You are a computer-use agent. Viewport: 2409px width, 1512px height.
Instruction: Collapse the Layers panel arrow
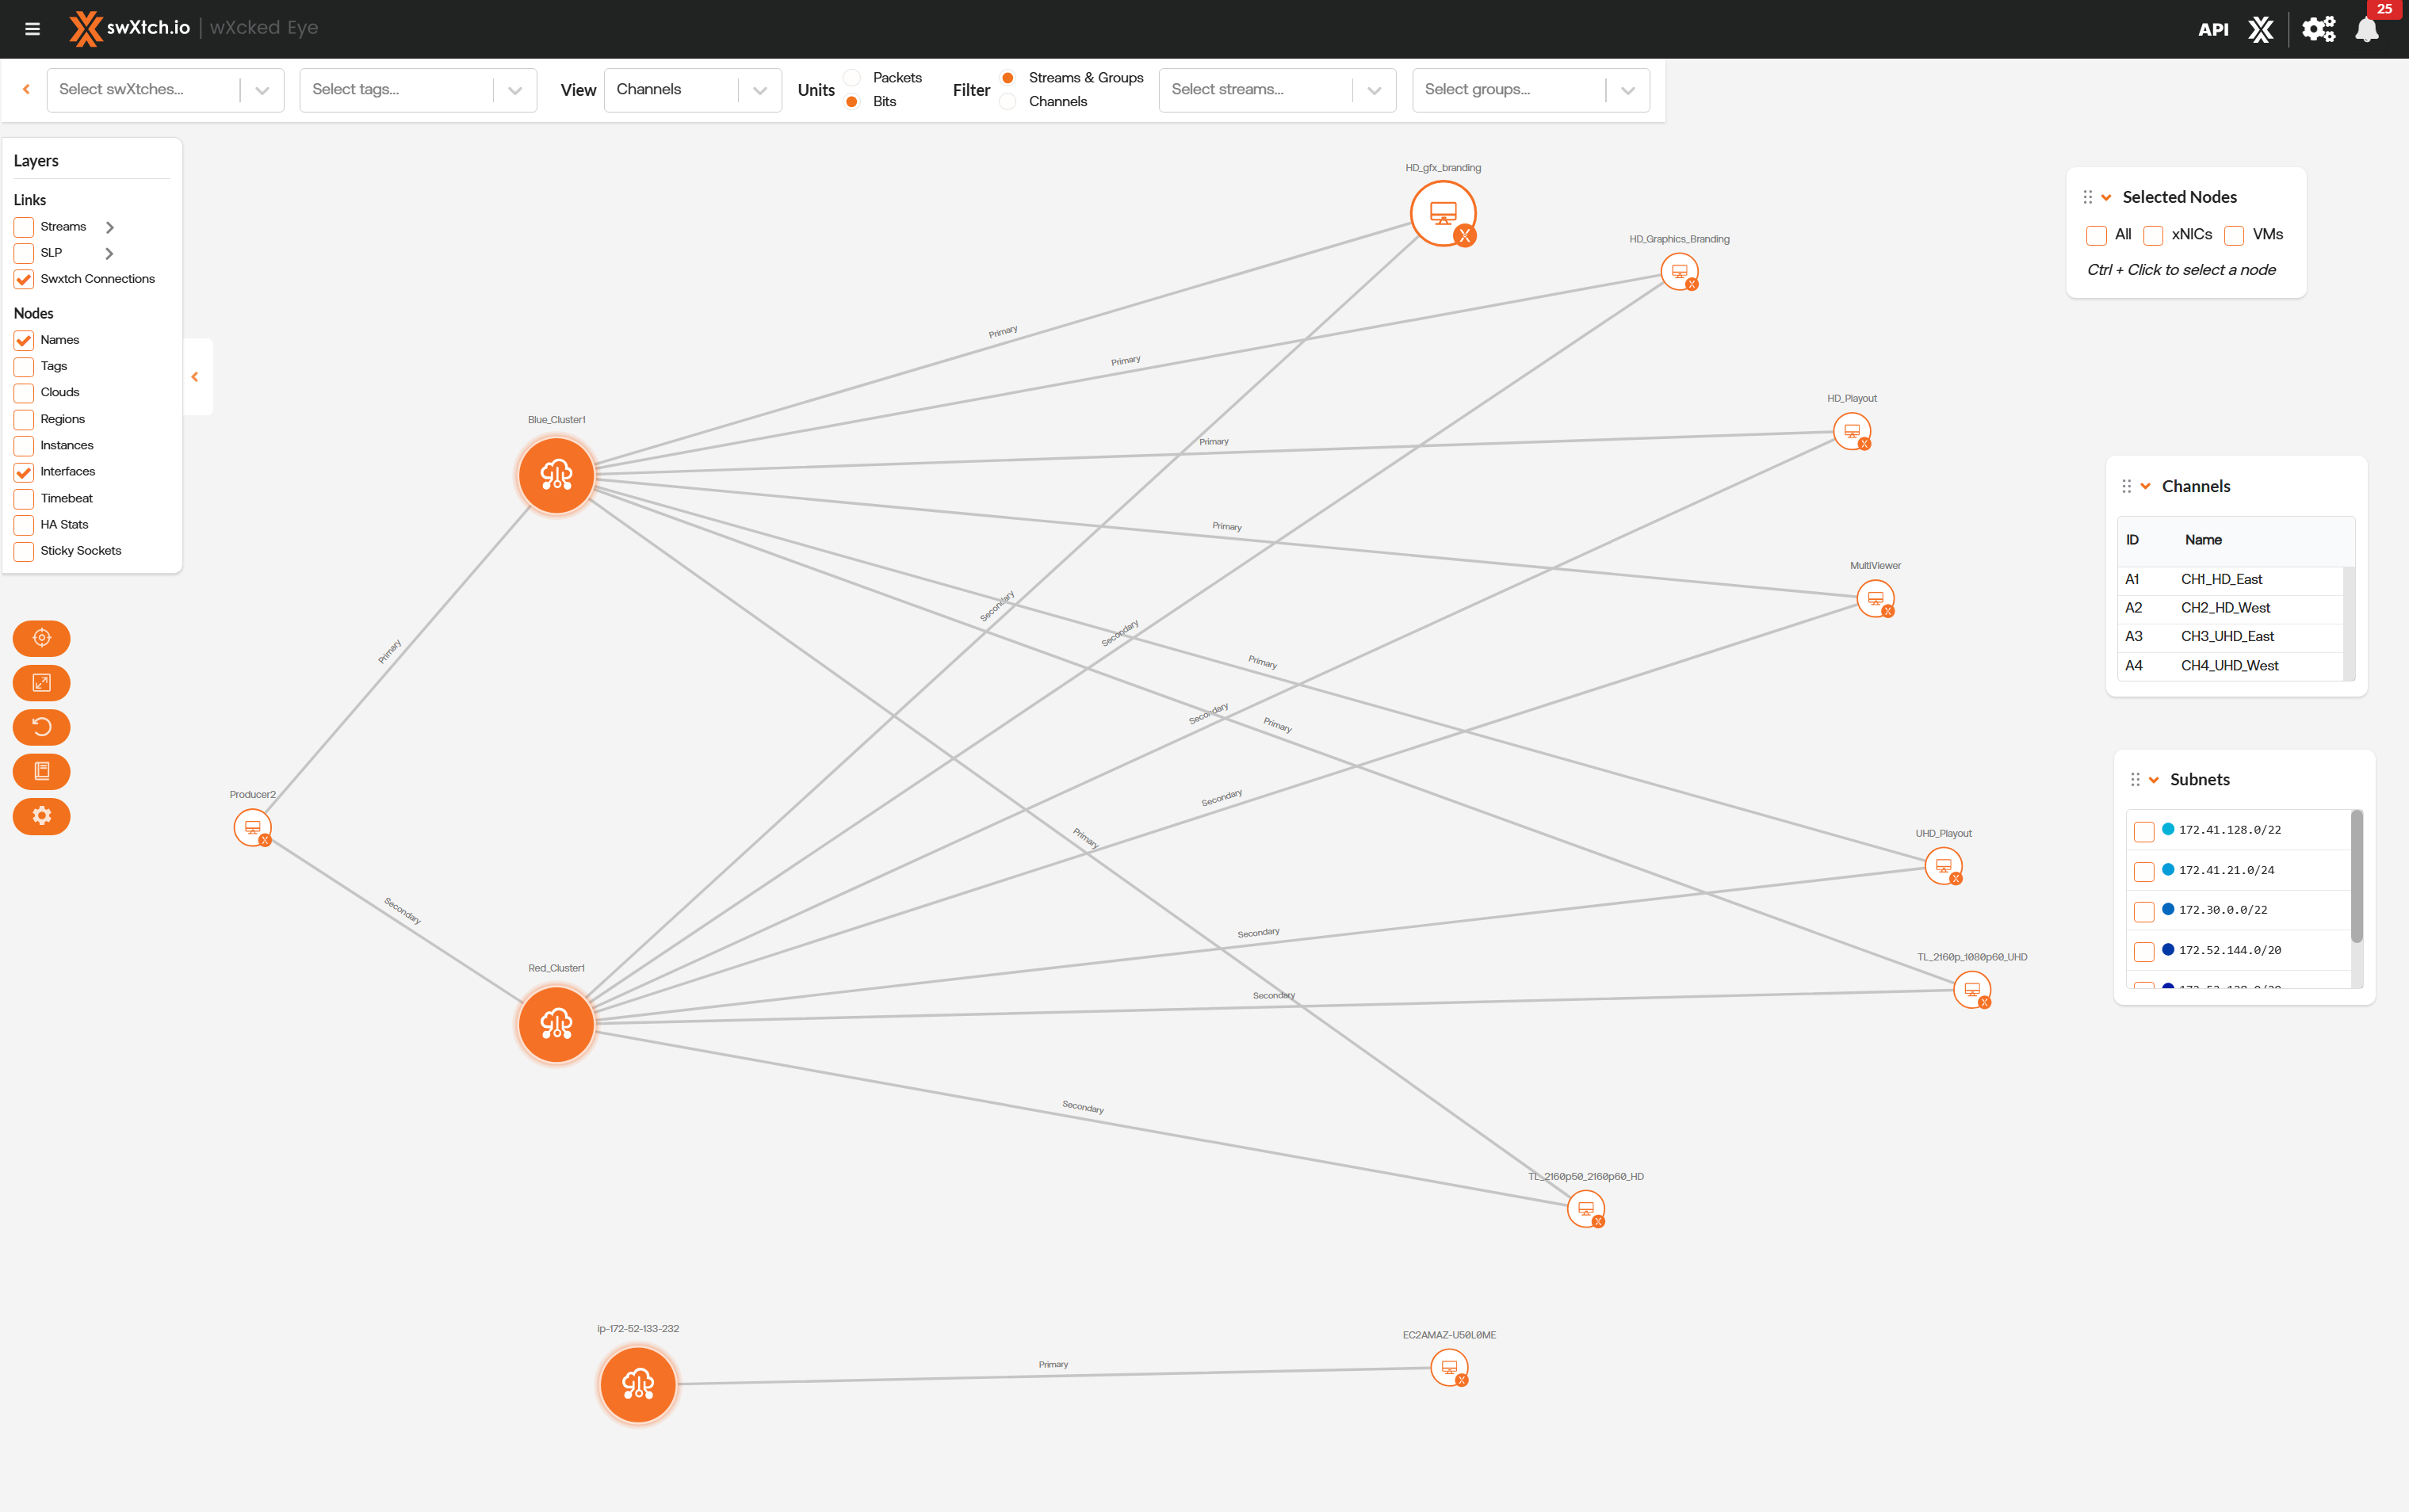[x=195, y=377]
